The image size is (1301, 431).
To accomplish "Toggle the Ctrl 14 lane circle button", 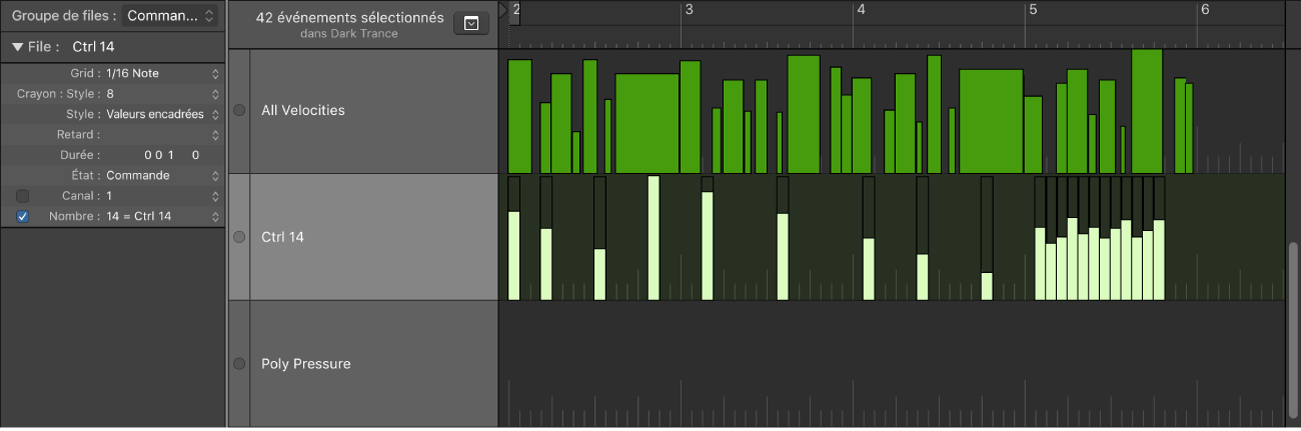I will coord(239,238).
